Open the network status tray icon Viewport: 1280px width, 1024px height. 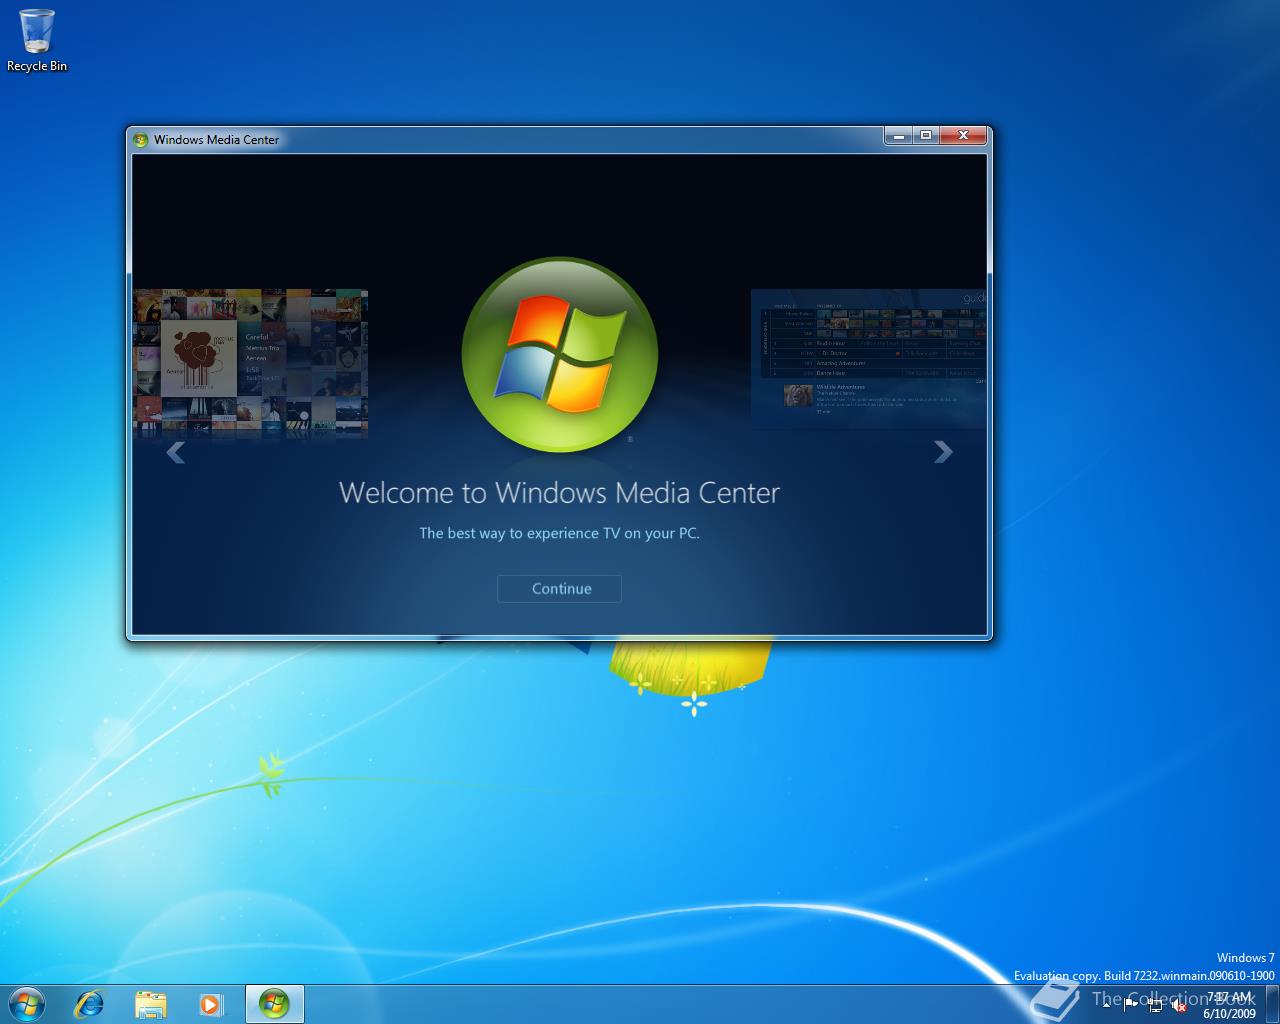[x=1155, y=1005]
